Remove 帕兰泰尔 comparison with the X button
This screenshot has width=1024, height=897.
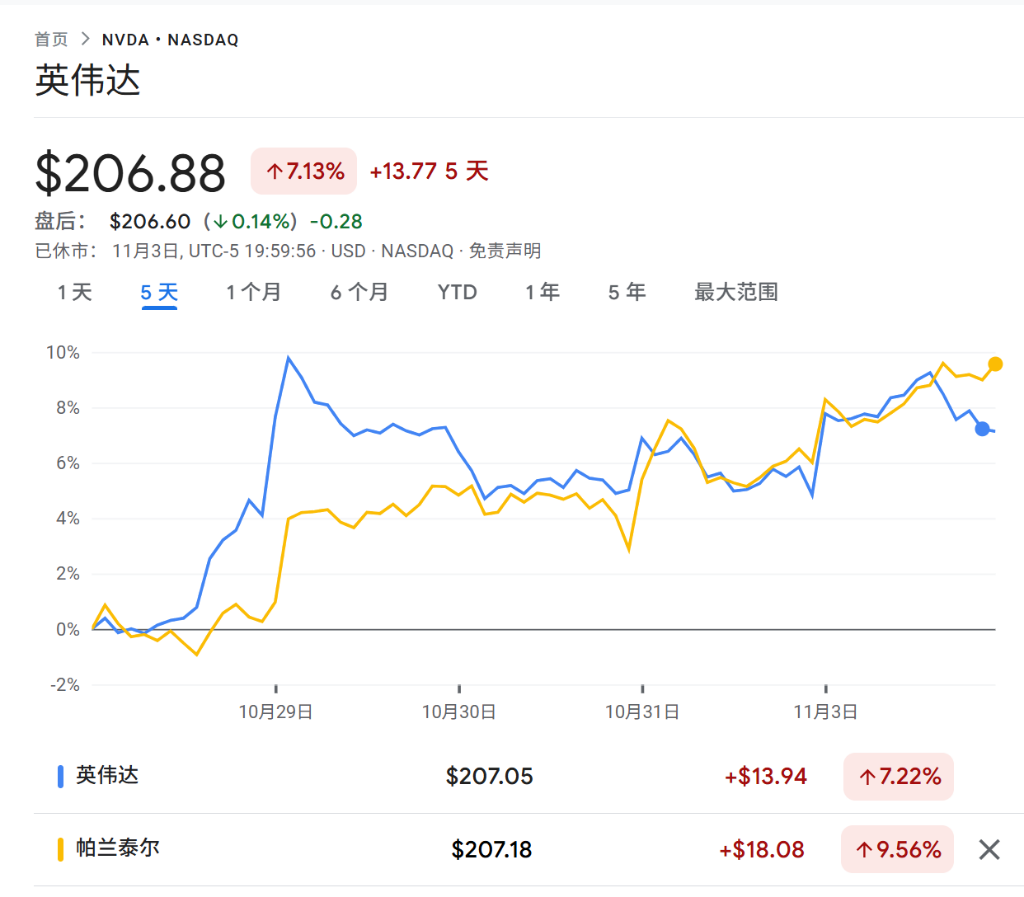pyautogui.click(x=989, y=849)
